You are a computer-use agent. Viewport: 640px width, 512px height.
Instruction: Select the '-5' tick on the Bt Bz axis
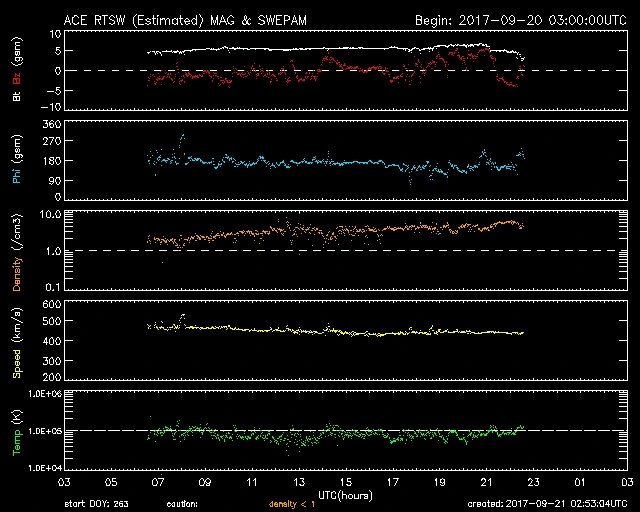click(54, 91)
